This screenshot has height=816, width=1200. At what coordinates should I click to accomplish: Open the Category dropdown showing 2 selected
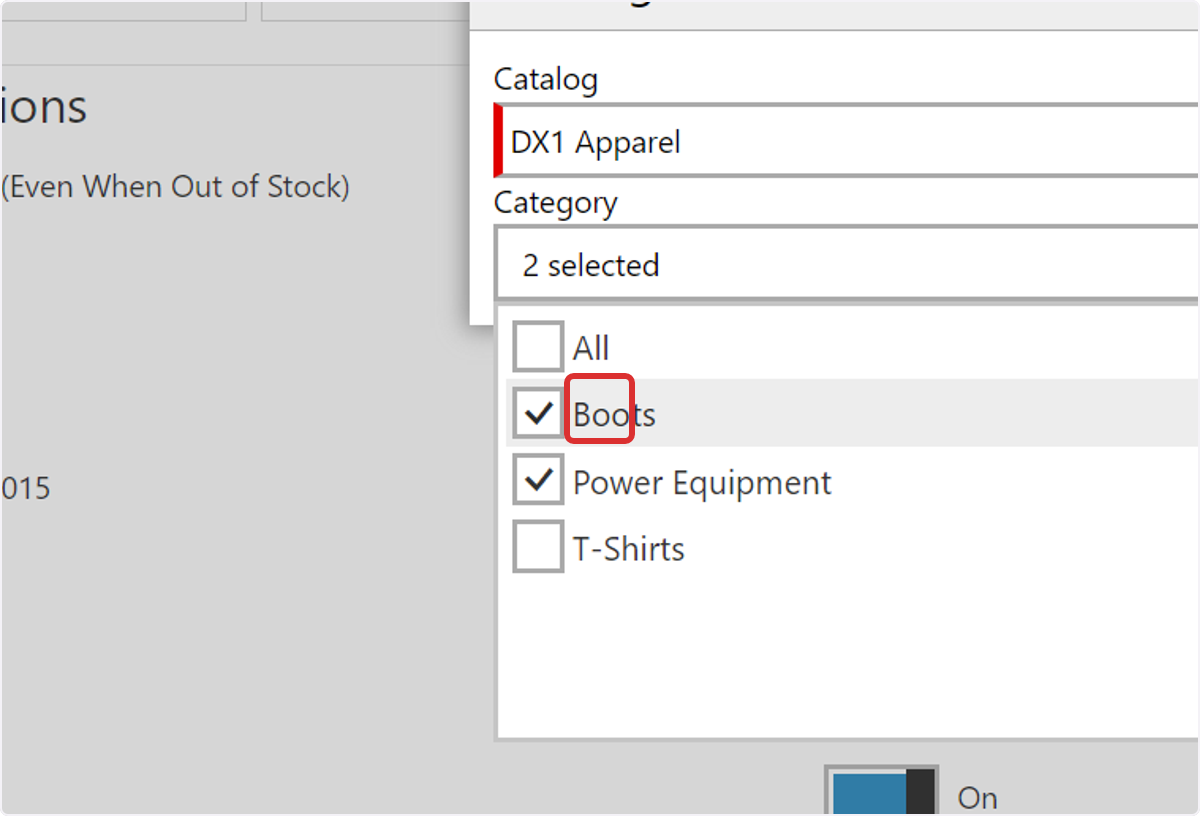847,265
